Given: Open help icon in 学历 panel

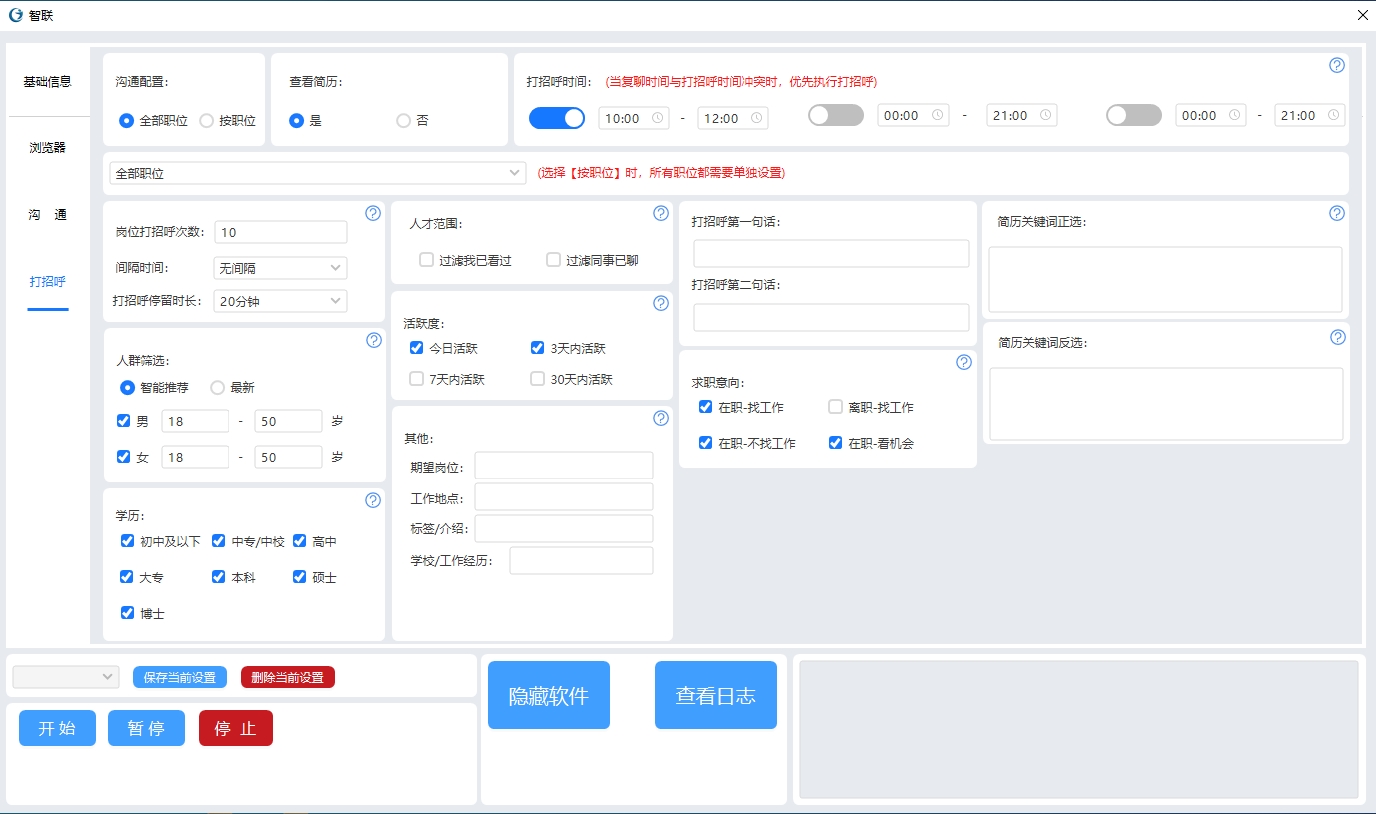Looking at the screenshot, I should click(x=373, y=500).
